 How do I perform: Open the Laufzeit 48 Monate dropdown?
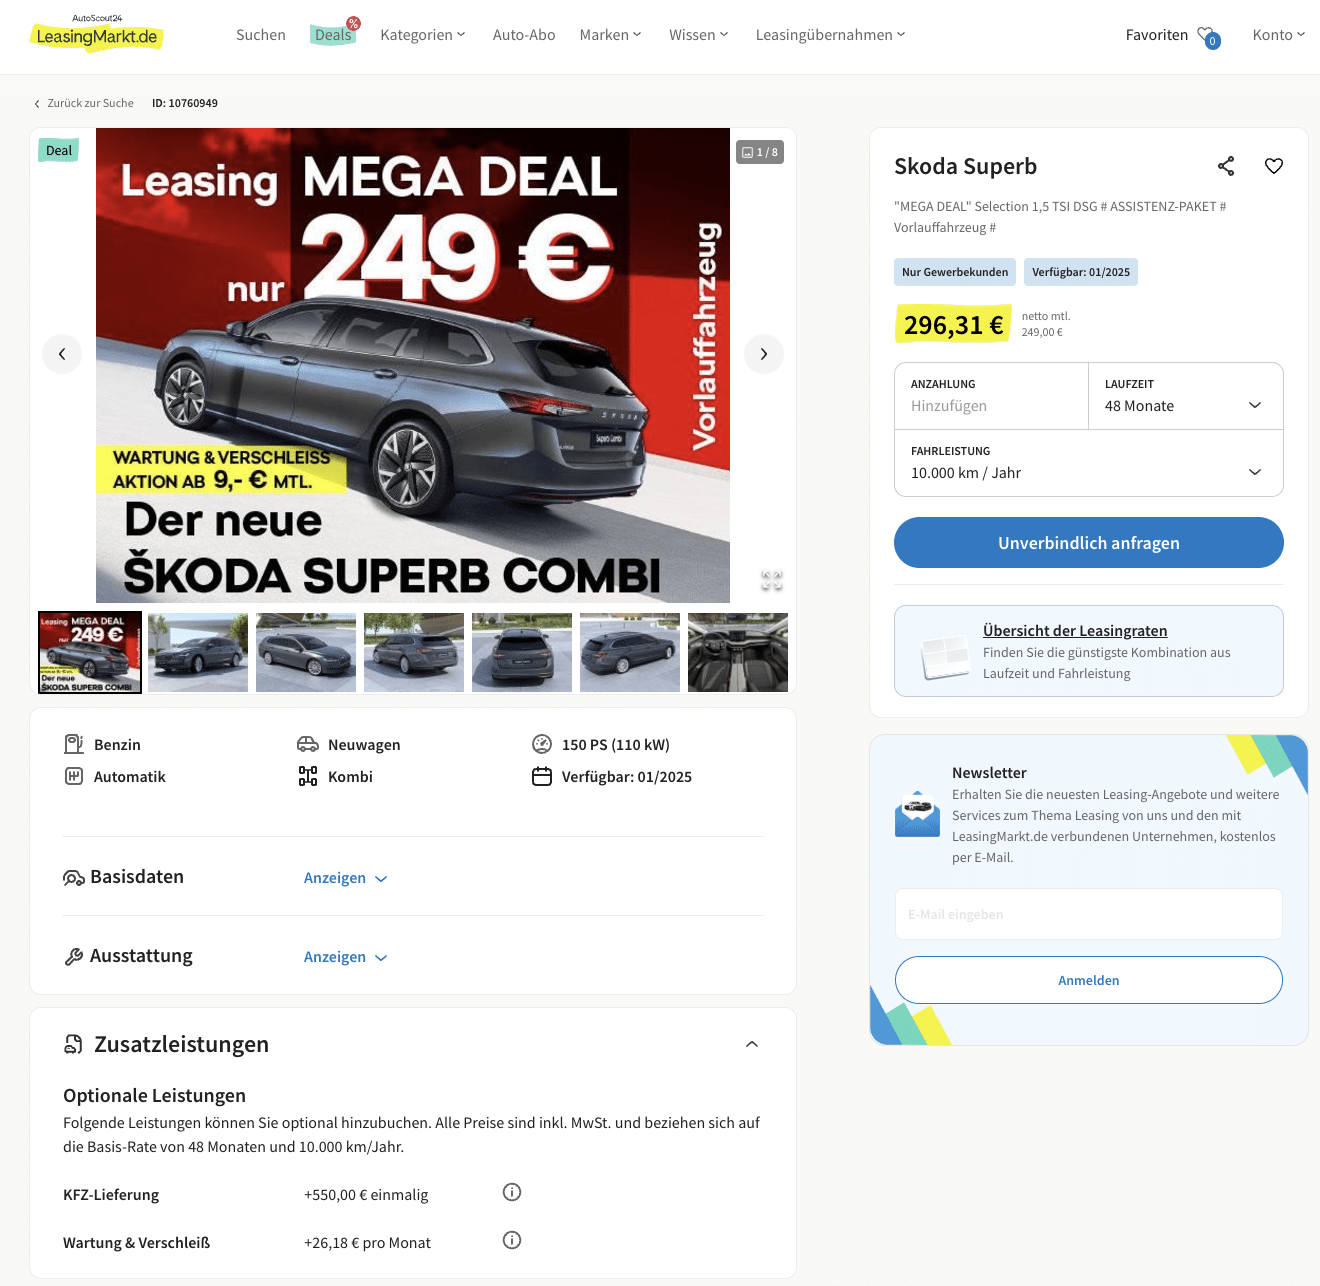click(x=1186, y=396)
